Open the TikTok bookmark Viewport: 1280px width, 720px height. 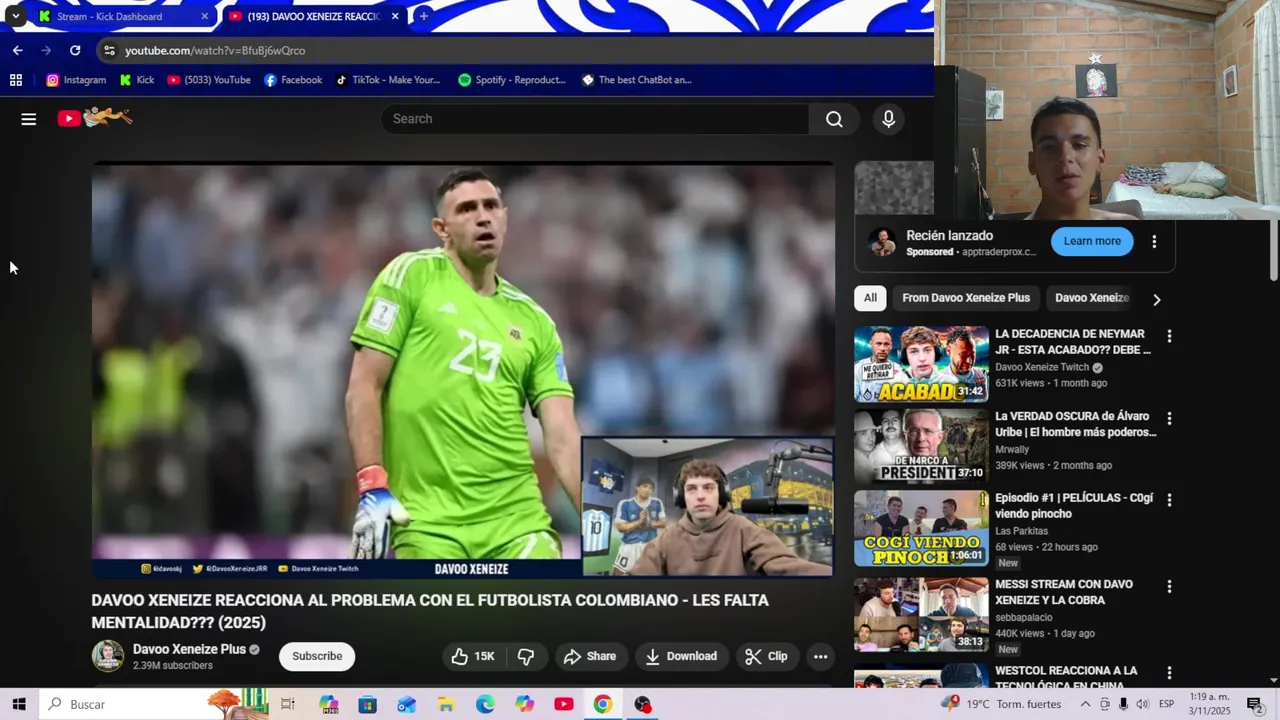click(387, 80)
